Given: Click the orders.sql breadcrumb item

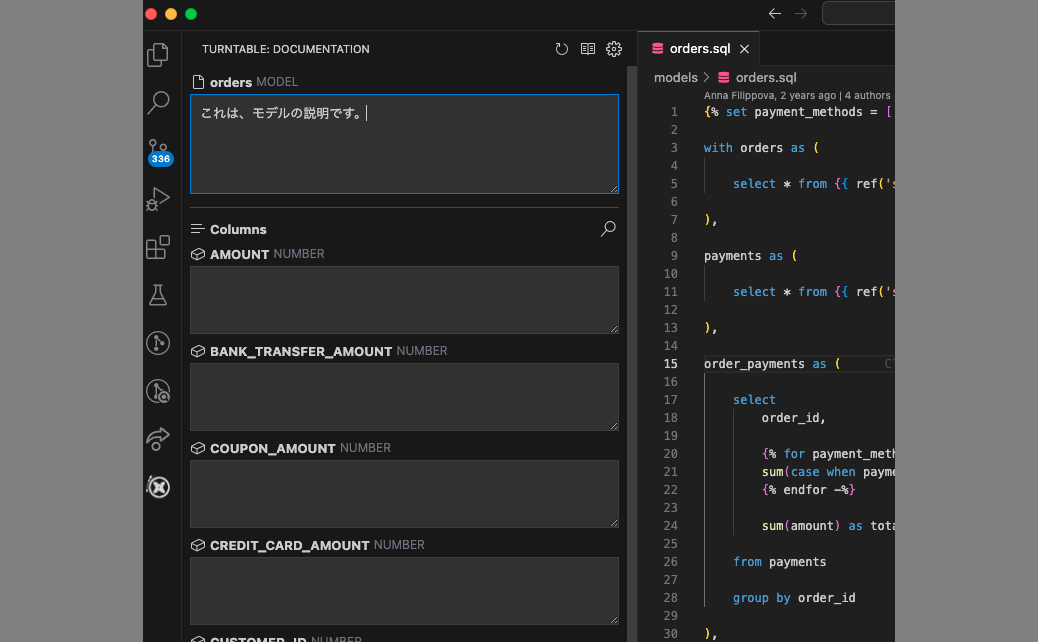Looking at the screenshot, I should tap(766, 77).
